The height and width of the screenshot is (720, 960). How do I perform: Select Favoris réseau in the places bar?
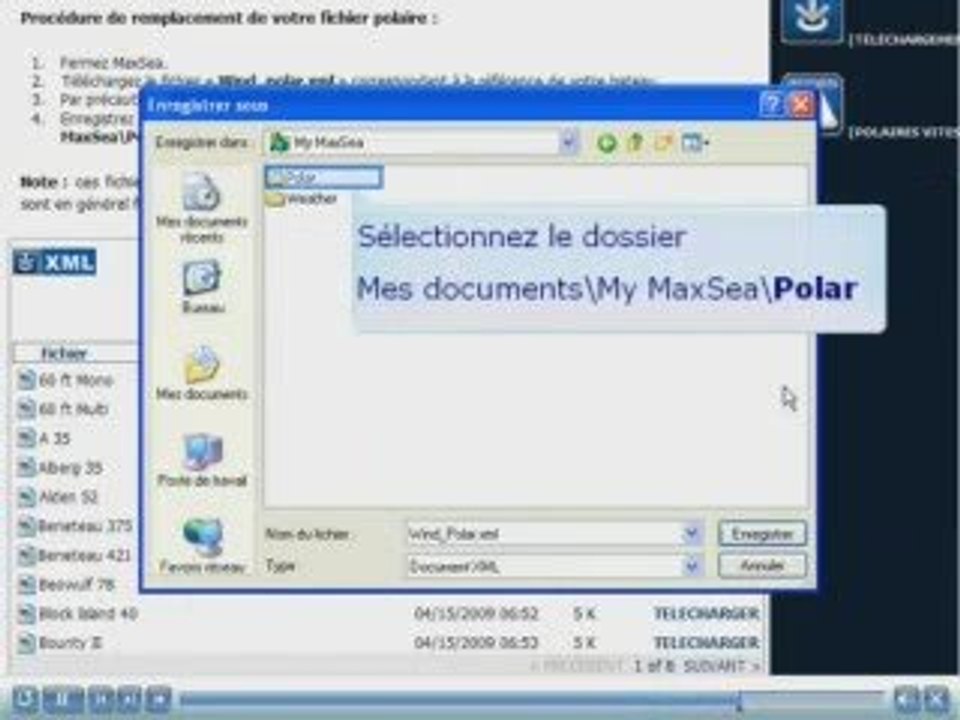(x=202, y=546)
